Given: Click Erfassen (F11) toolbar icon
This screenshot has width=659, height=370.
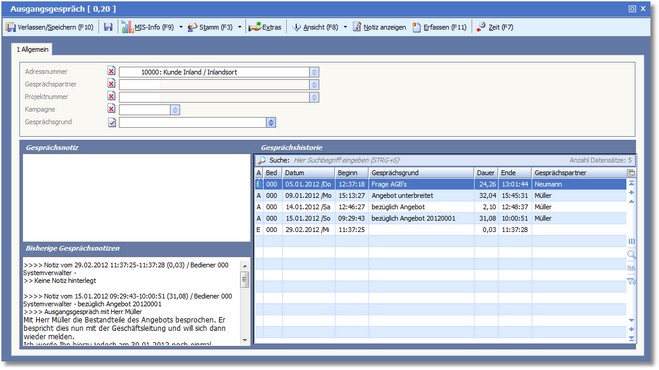Looking at the screenshot, I should (x=416, y=27).
